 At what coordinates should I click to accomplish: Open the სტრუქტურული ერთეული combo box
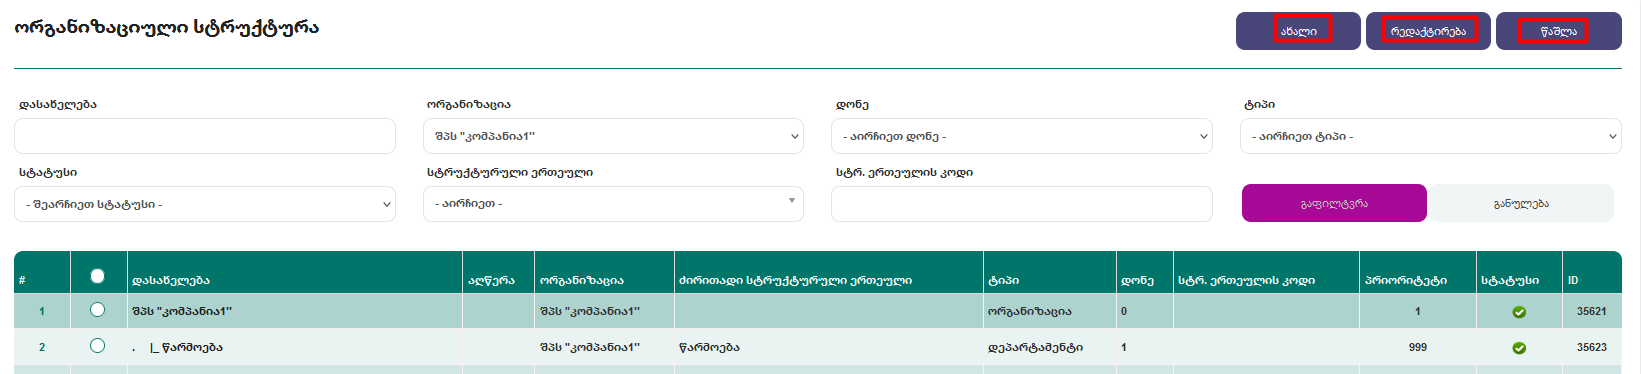tap(614, 204)
